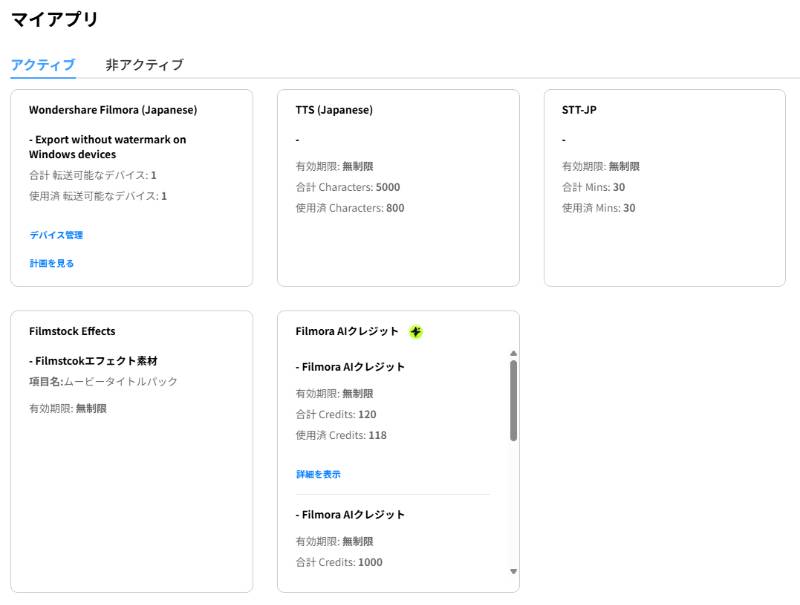Click the Filmstock Effects card title
This screenshot has height=605, width=800.
pos(72,331)
